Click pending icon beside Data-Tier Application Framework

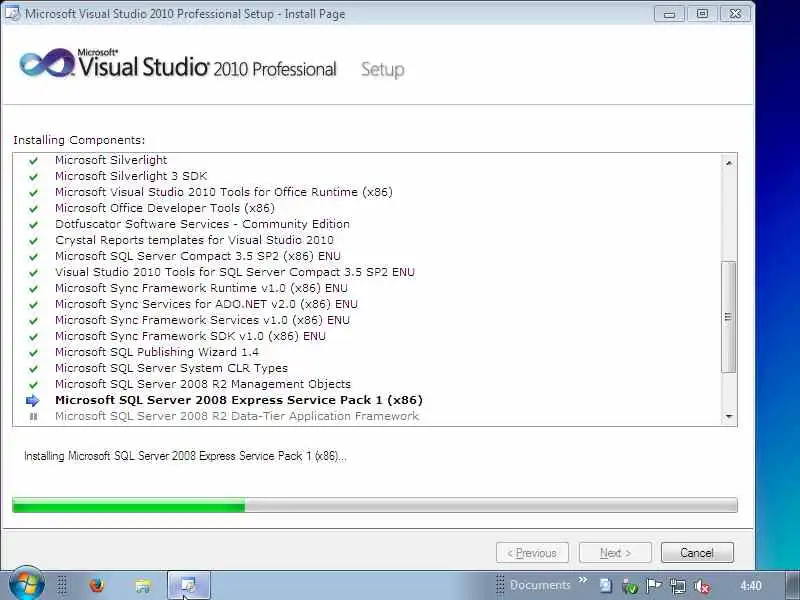click(x=34, y=416)
